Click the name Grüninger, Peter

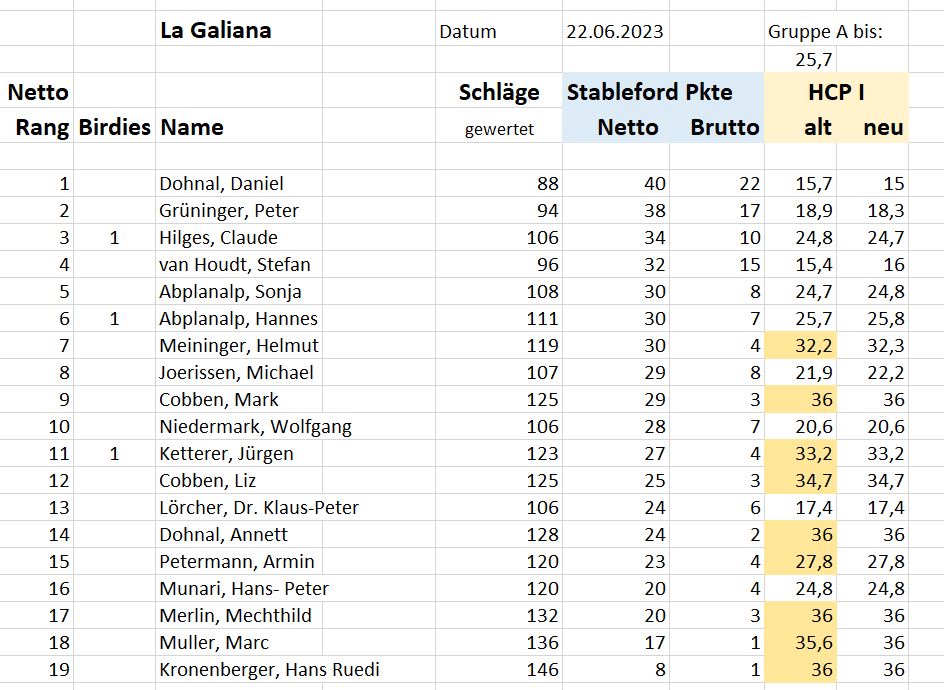click(229, 211)
